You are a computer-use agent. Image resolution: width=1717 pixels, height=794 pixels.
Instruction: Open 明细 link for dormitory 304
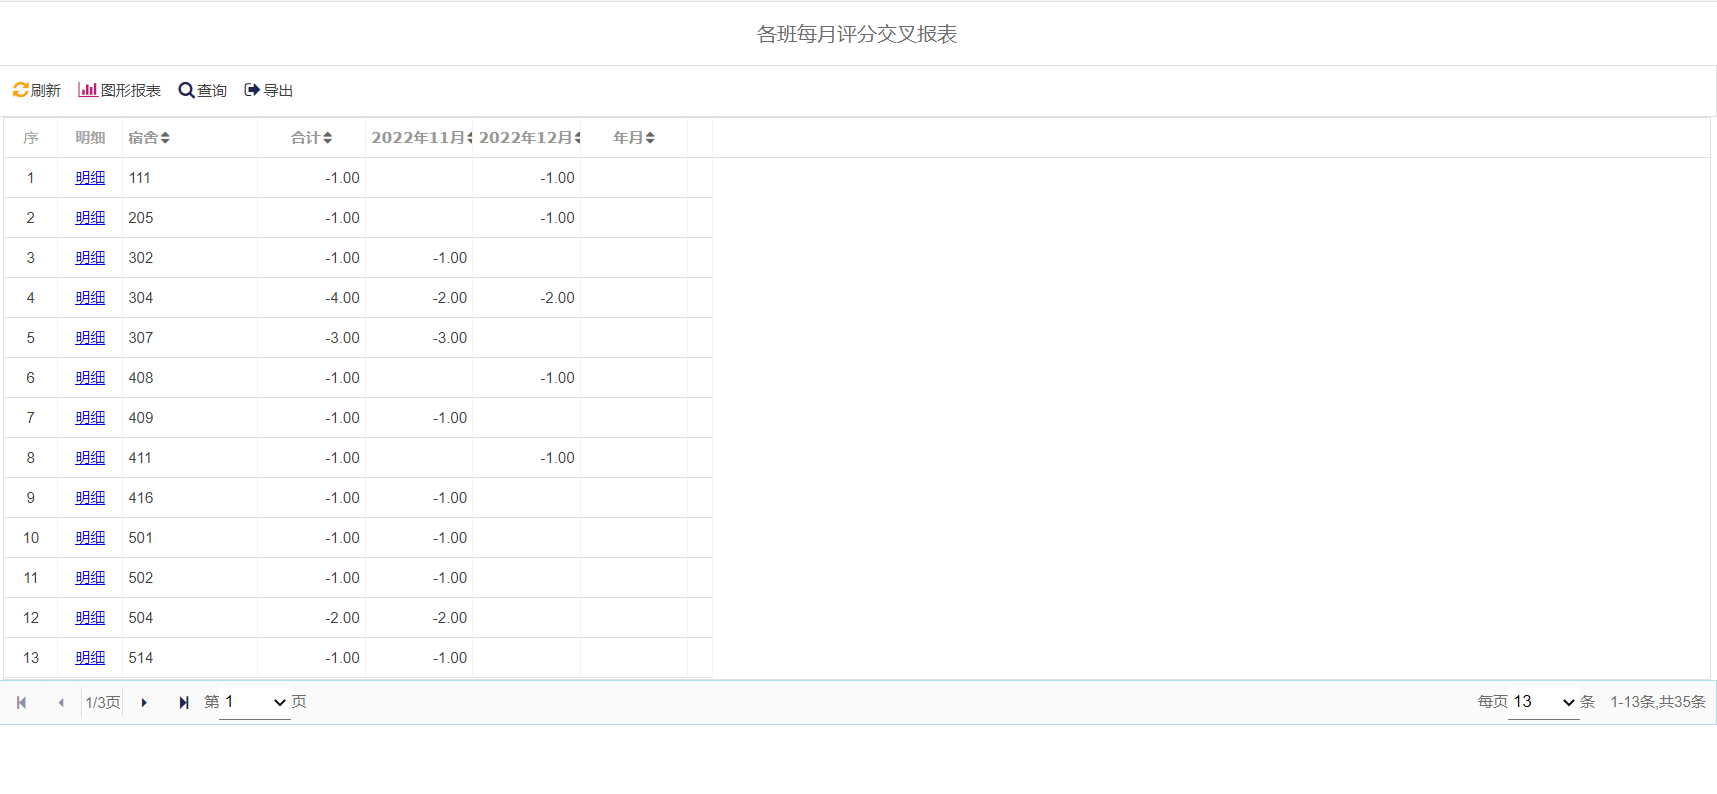[x=90, y=298]
